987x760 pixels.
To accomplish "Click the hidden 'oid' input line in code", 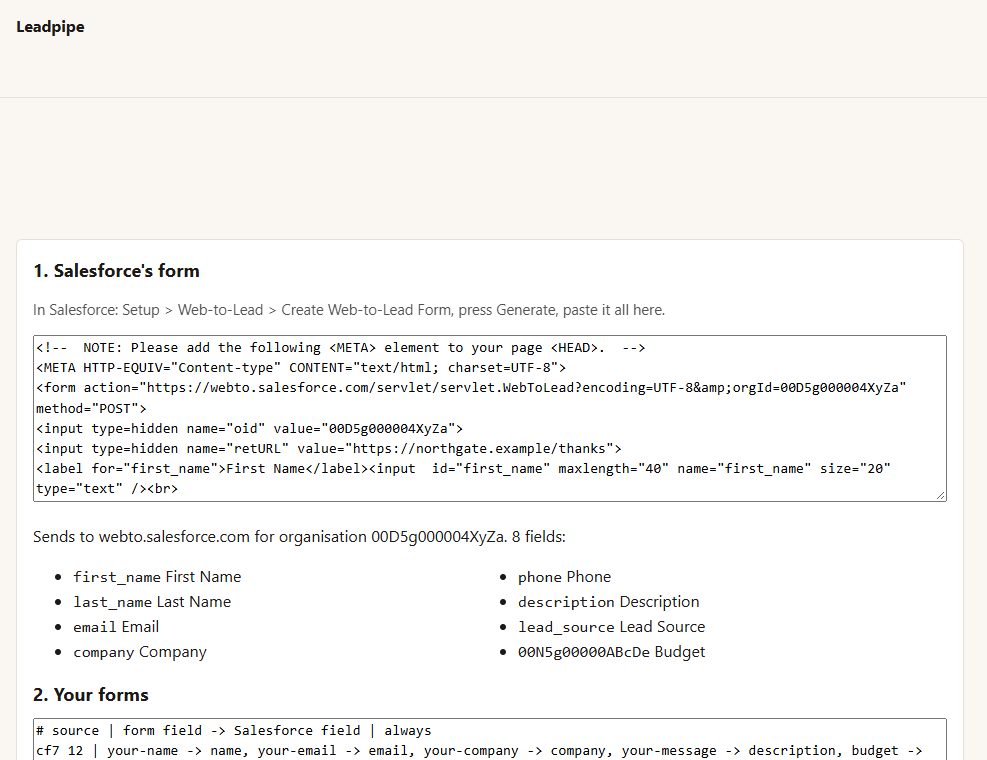I will point(249,429).
